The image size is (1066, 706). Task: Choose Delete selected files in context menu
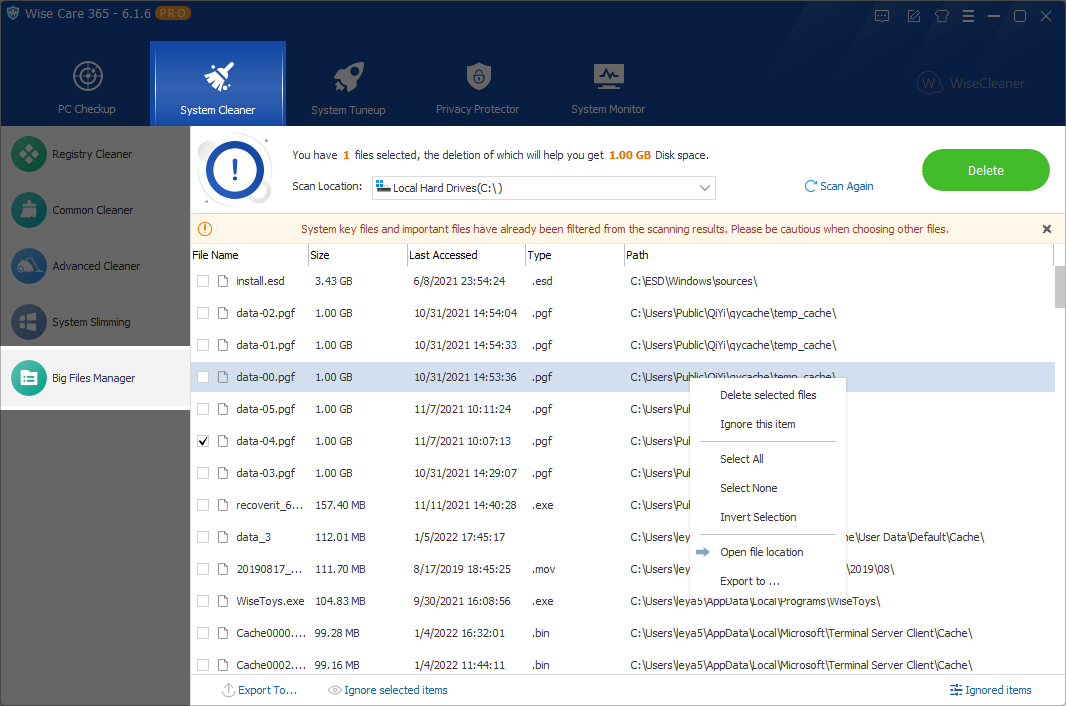click(x=768, y=395)
